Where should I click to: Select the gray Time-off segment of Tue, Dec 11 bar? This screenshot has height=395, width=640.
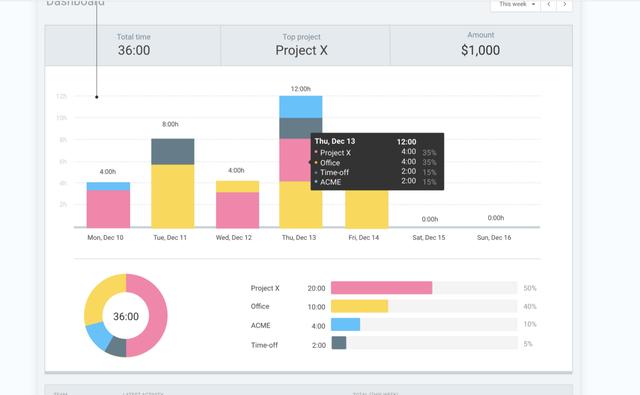coord(173,151)
